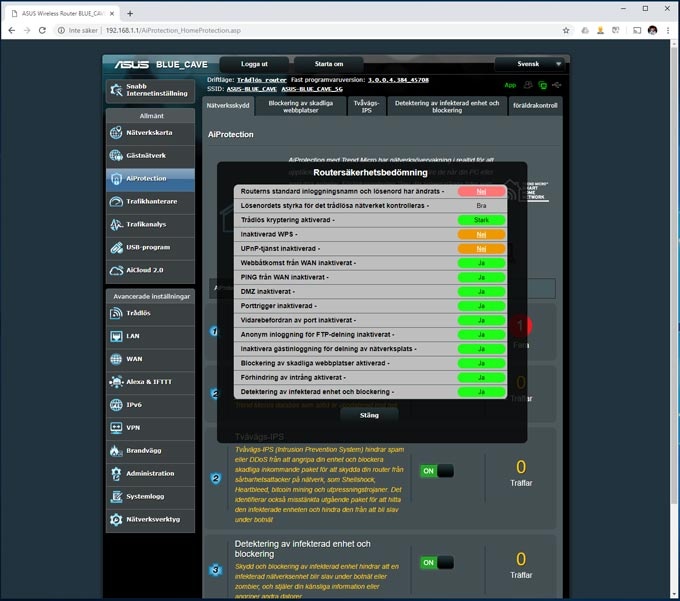
Task: Toggle Detektering av infekterad enhet switch
Action: pyautogui.click(x=436, y=563)
